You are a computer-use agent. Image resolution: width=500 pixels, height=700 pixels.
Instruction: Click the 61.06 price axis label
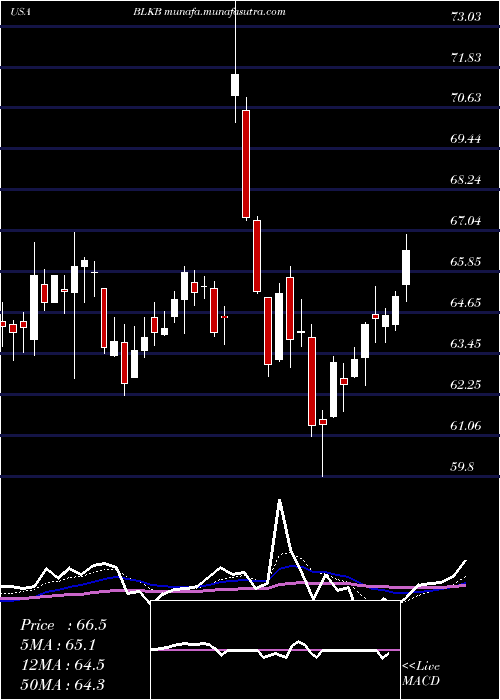466,426
